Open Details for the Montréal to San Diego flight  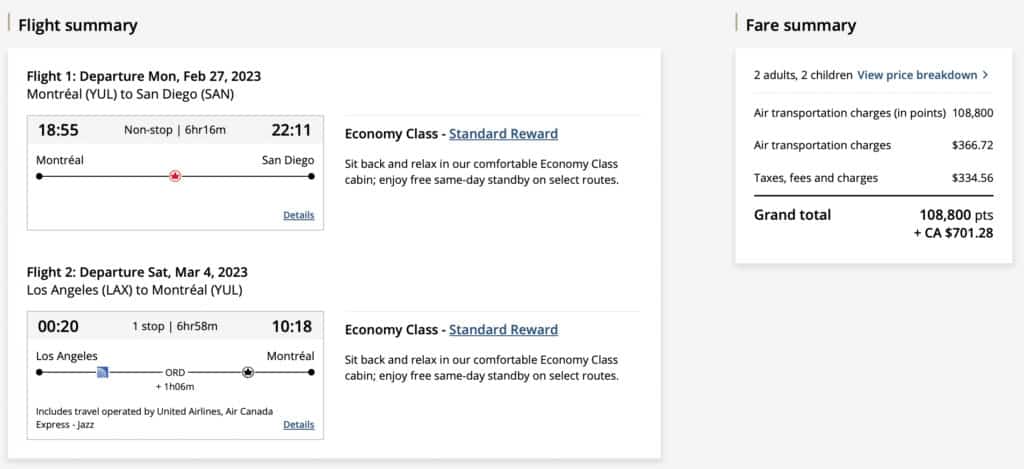[298, 215]
